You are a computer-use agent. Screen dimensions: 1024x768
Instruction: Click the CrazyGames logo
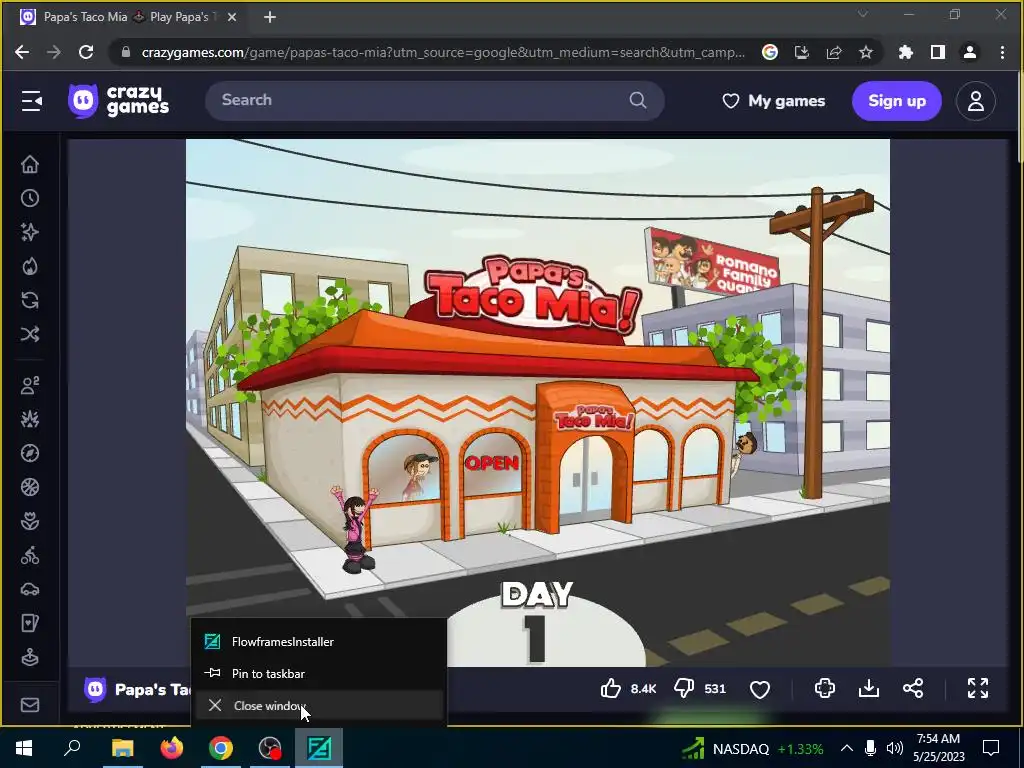[x=118, y=101]
